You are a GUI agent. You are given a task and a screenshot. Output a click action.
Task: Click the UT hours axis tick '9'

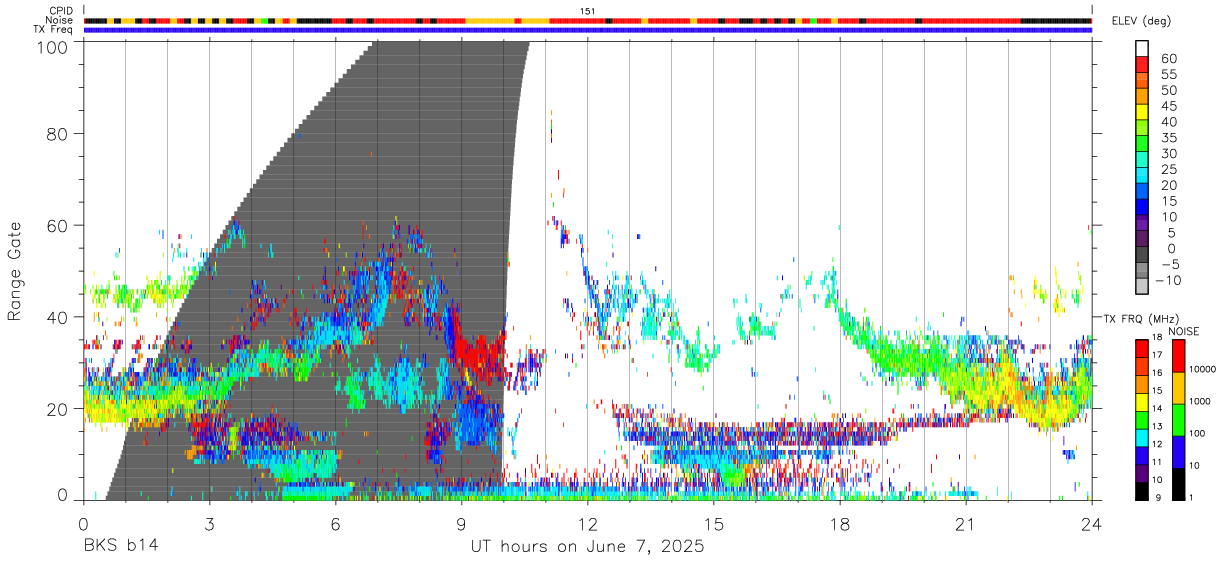click(x=461, y=524)
